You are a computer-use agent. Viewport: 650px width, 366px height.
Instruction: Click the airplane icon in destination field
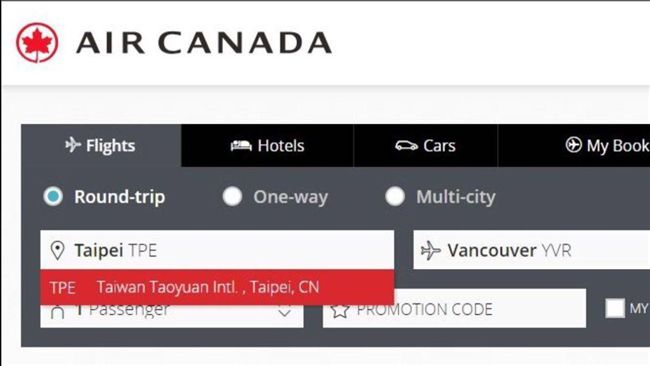(431, 250)
